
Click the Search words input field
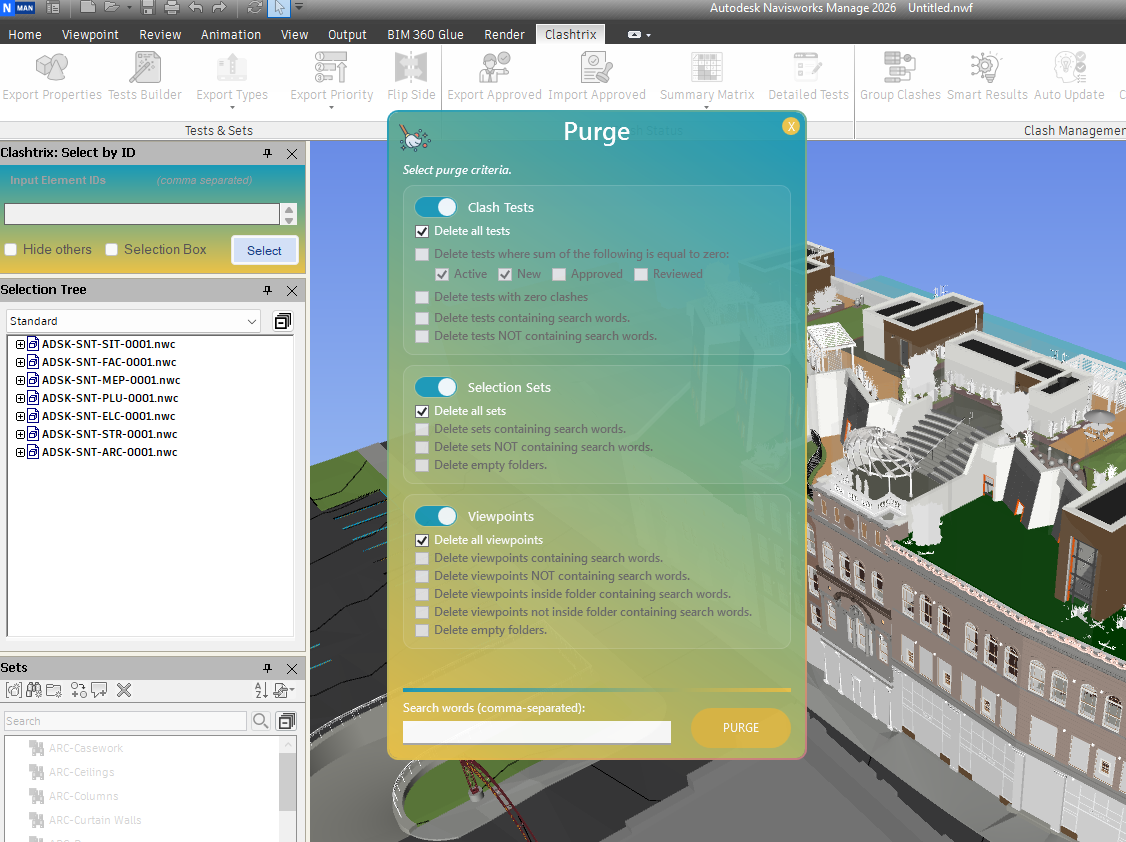click(x=536, y=732)
